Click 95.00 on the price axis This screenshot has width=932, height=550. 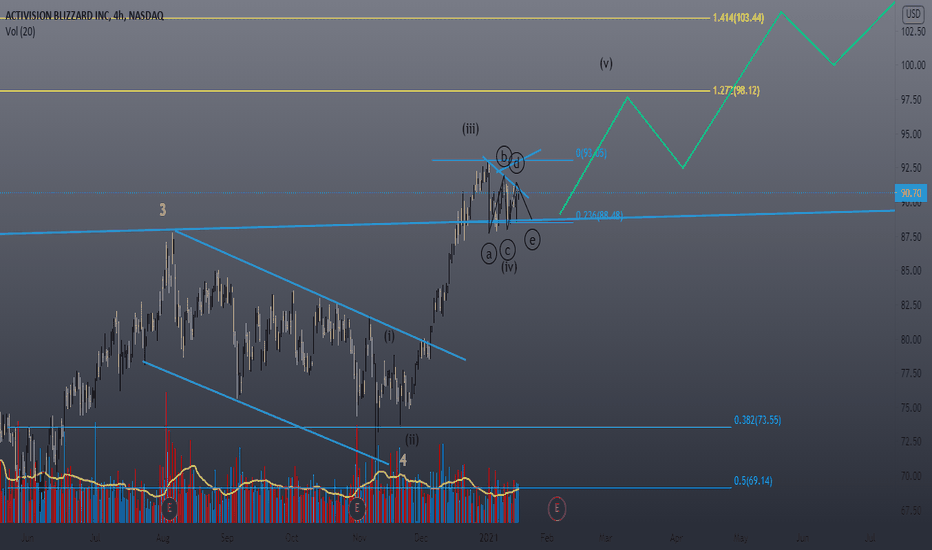(x=911, y=134)
